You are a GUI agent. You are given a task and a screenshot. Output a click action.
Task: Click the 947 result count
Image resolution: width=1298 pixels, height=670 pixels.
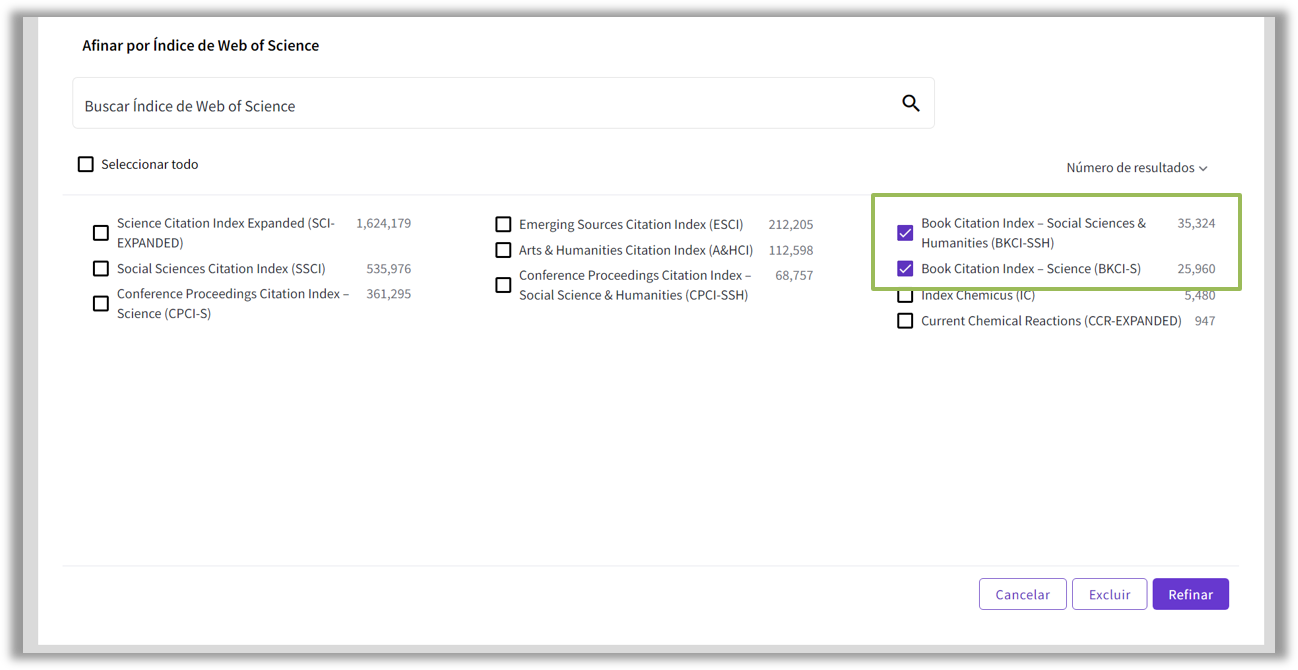[x=1205, y=321]
